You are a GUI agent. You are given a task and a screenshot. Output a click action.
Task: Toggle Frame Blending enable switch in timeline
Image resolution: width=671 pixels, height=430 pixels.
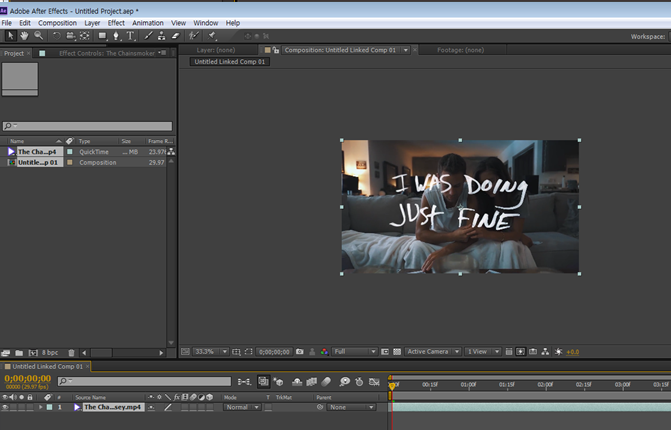tap(312, 382)
